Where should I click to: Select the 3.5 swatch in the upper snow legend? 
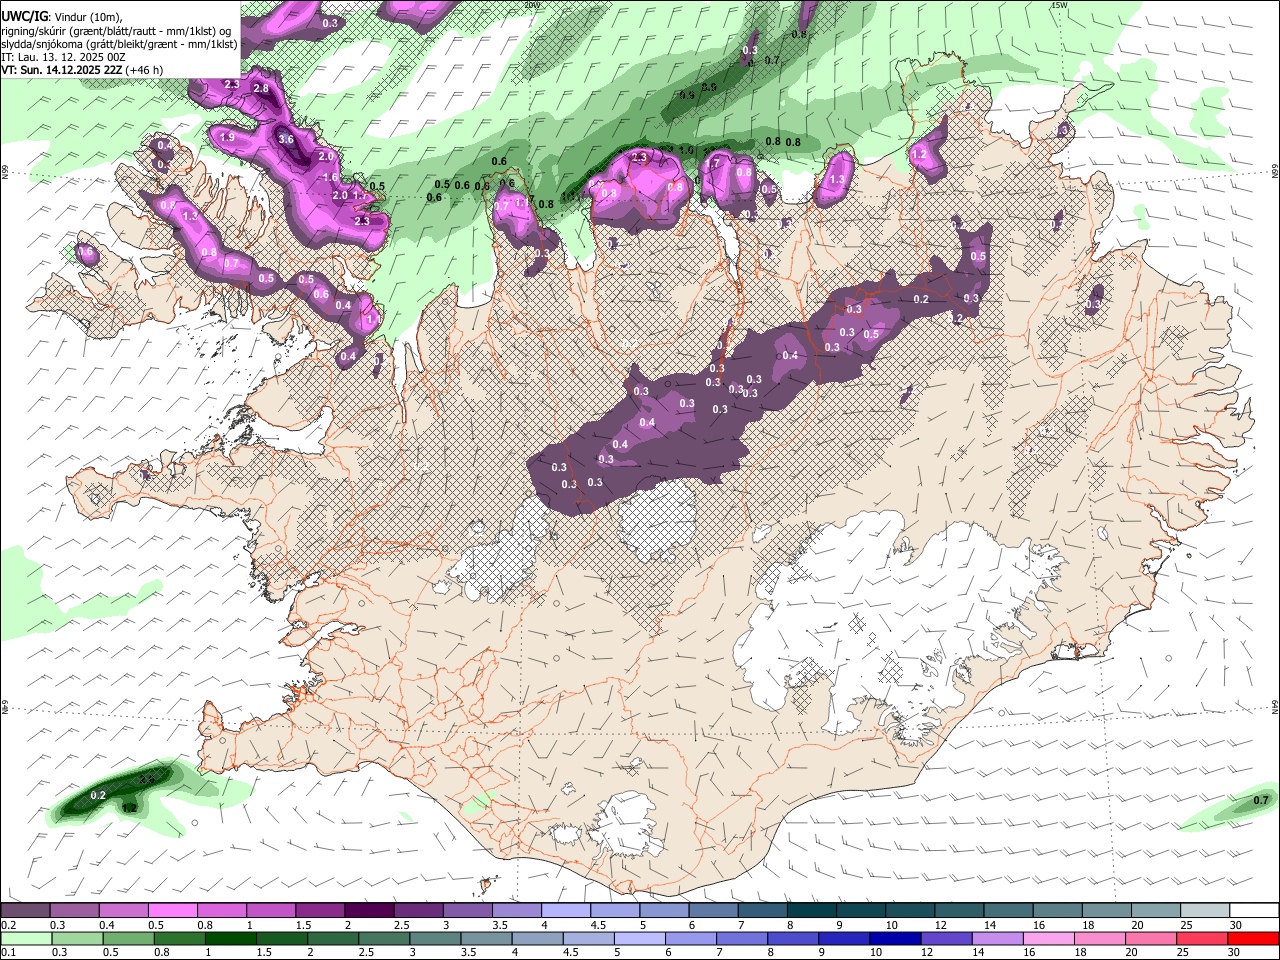[516, 911]
